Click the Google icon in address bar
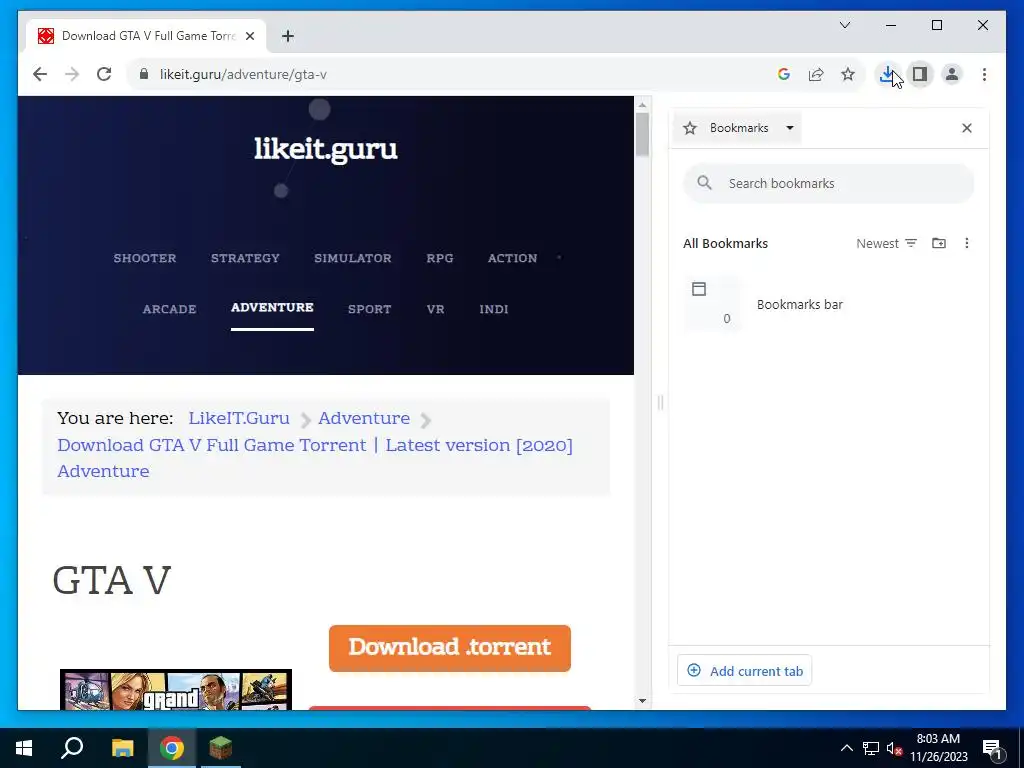The height and width of the screenshot is (768, 1024). coord(784,74)
